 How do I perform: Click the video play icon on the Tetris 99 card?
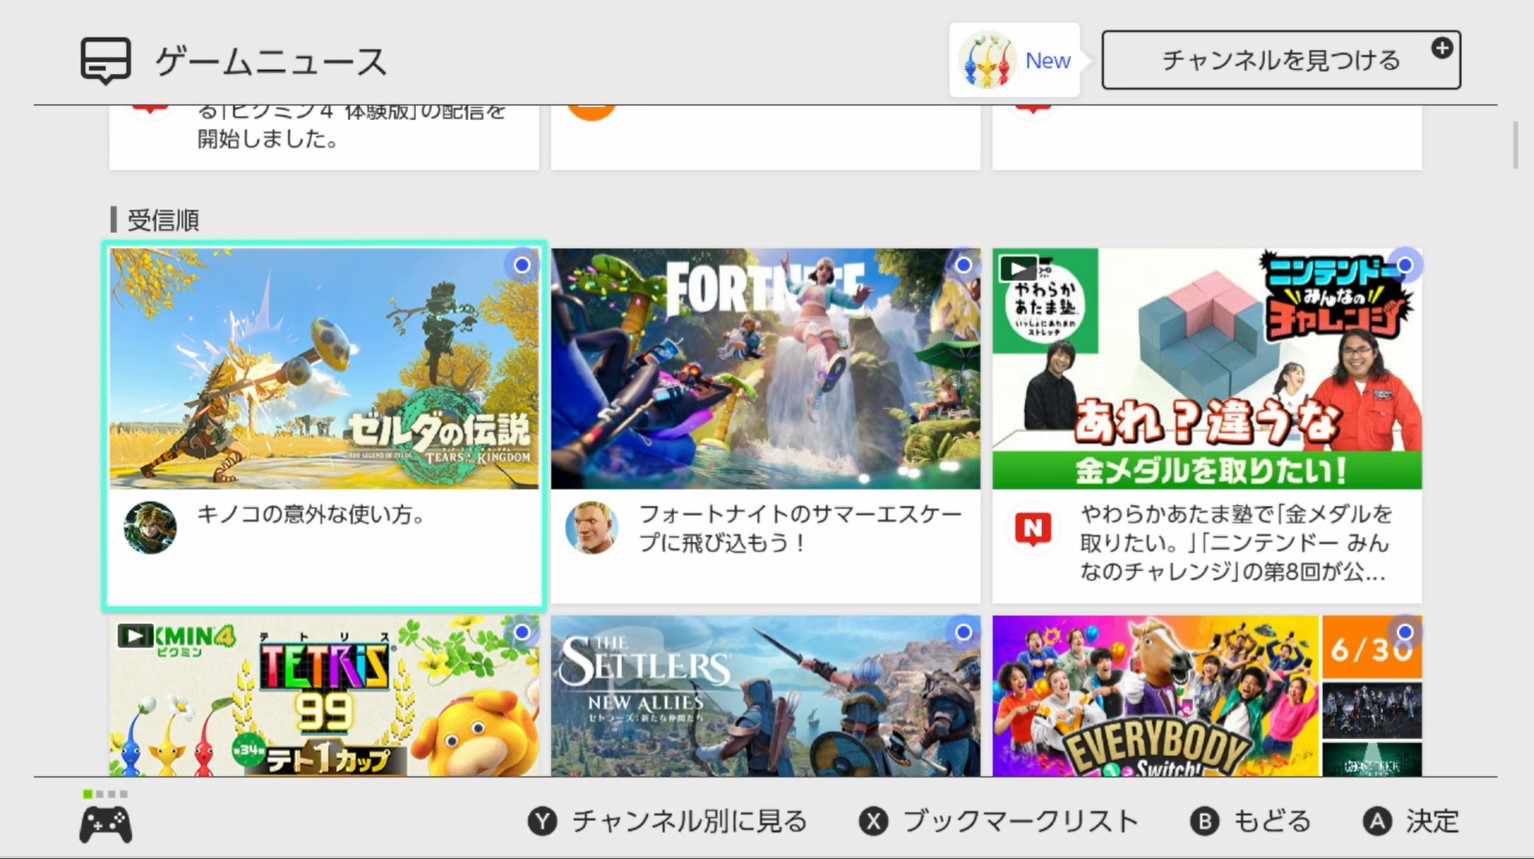pos(135,635)
